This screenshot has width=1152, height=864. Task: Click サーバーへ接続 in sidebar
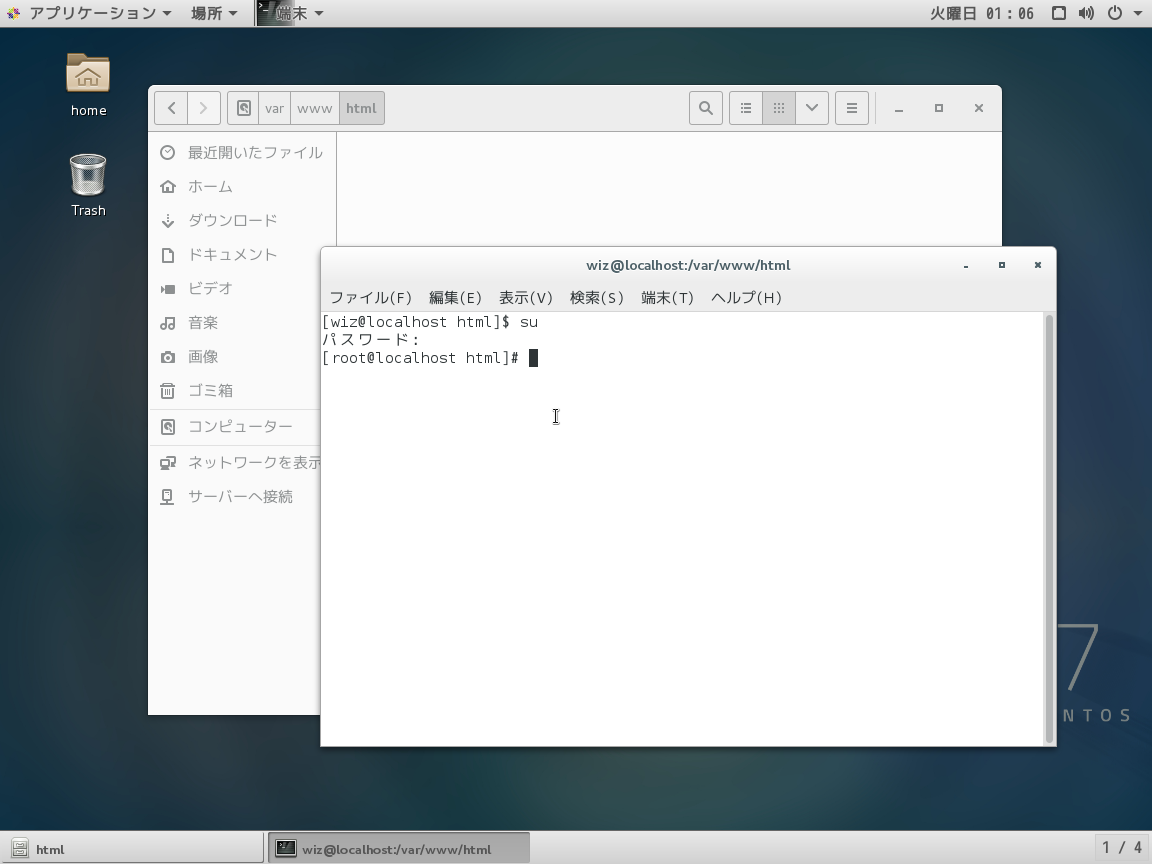[235, 497]
